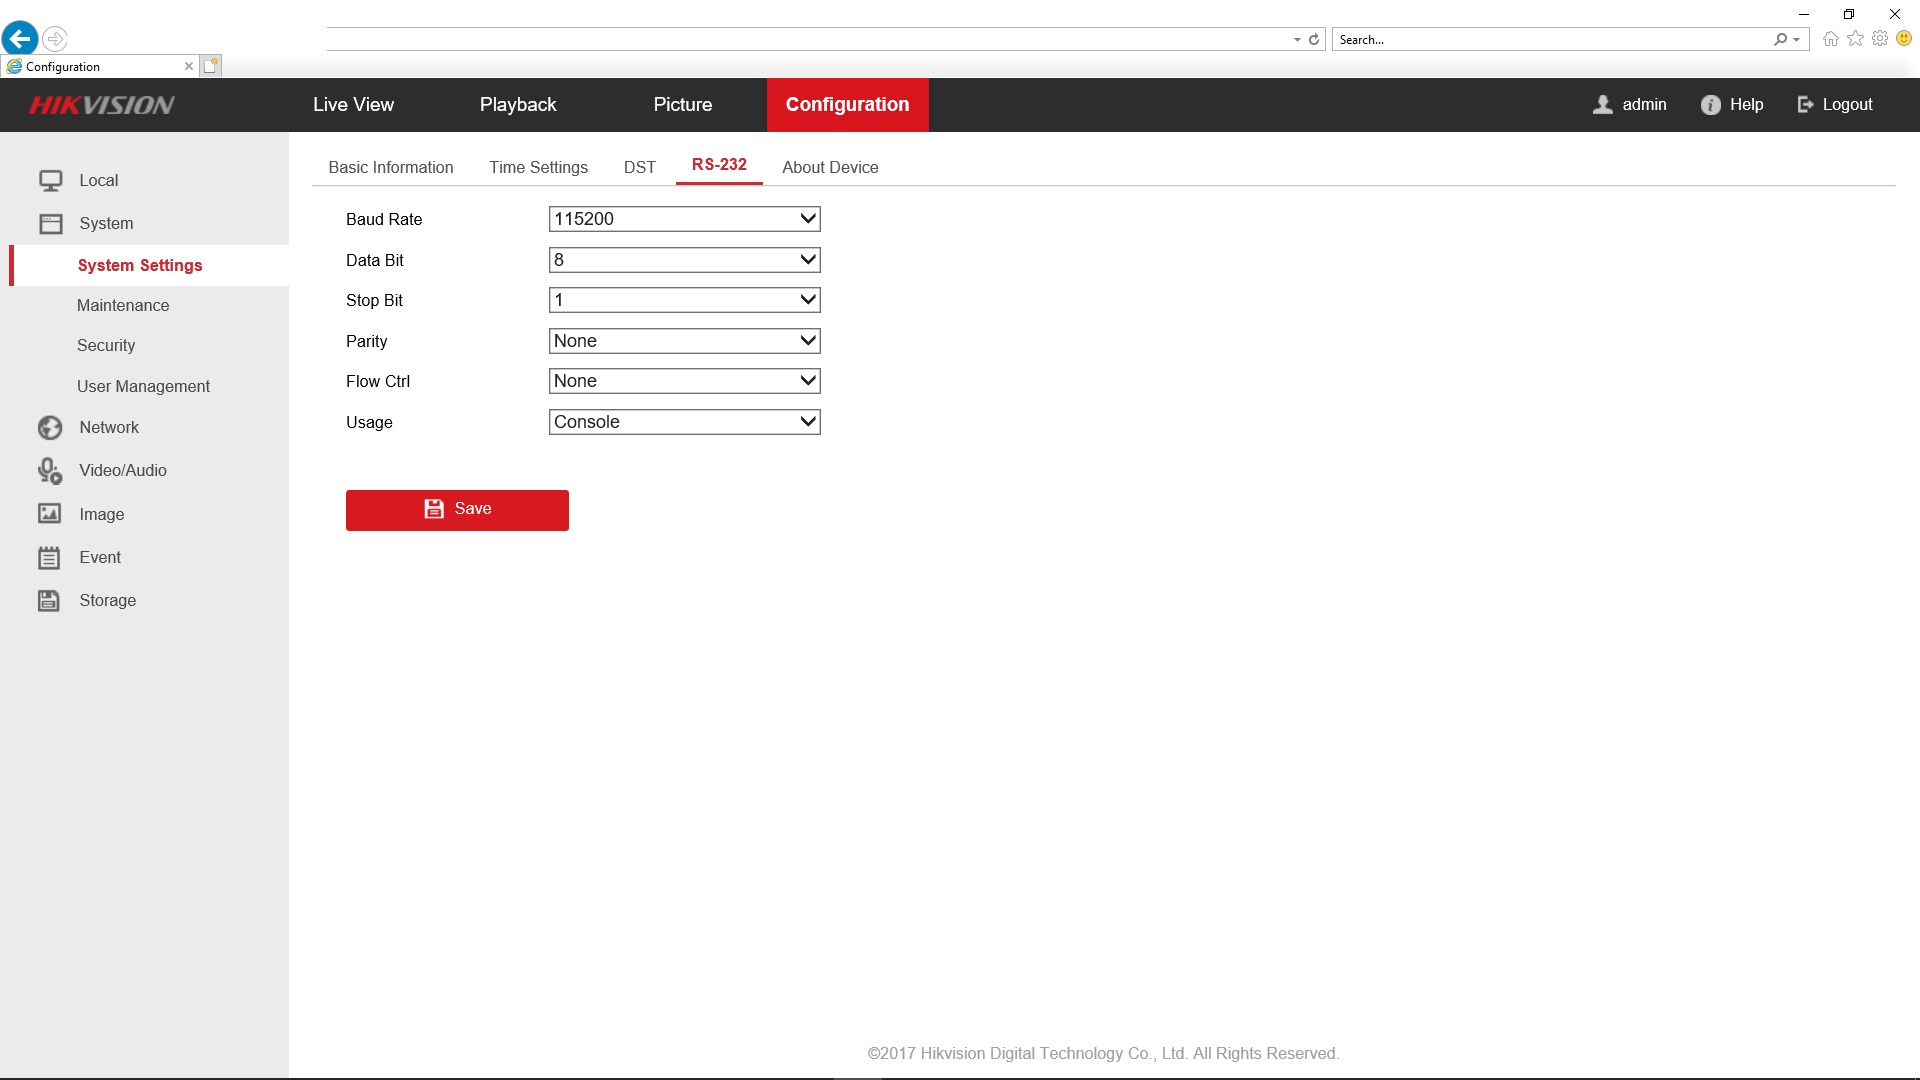Click the Help info icon
Screen dimensions: 1920x1080
[1711, 105]
